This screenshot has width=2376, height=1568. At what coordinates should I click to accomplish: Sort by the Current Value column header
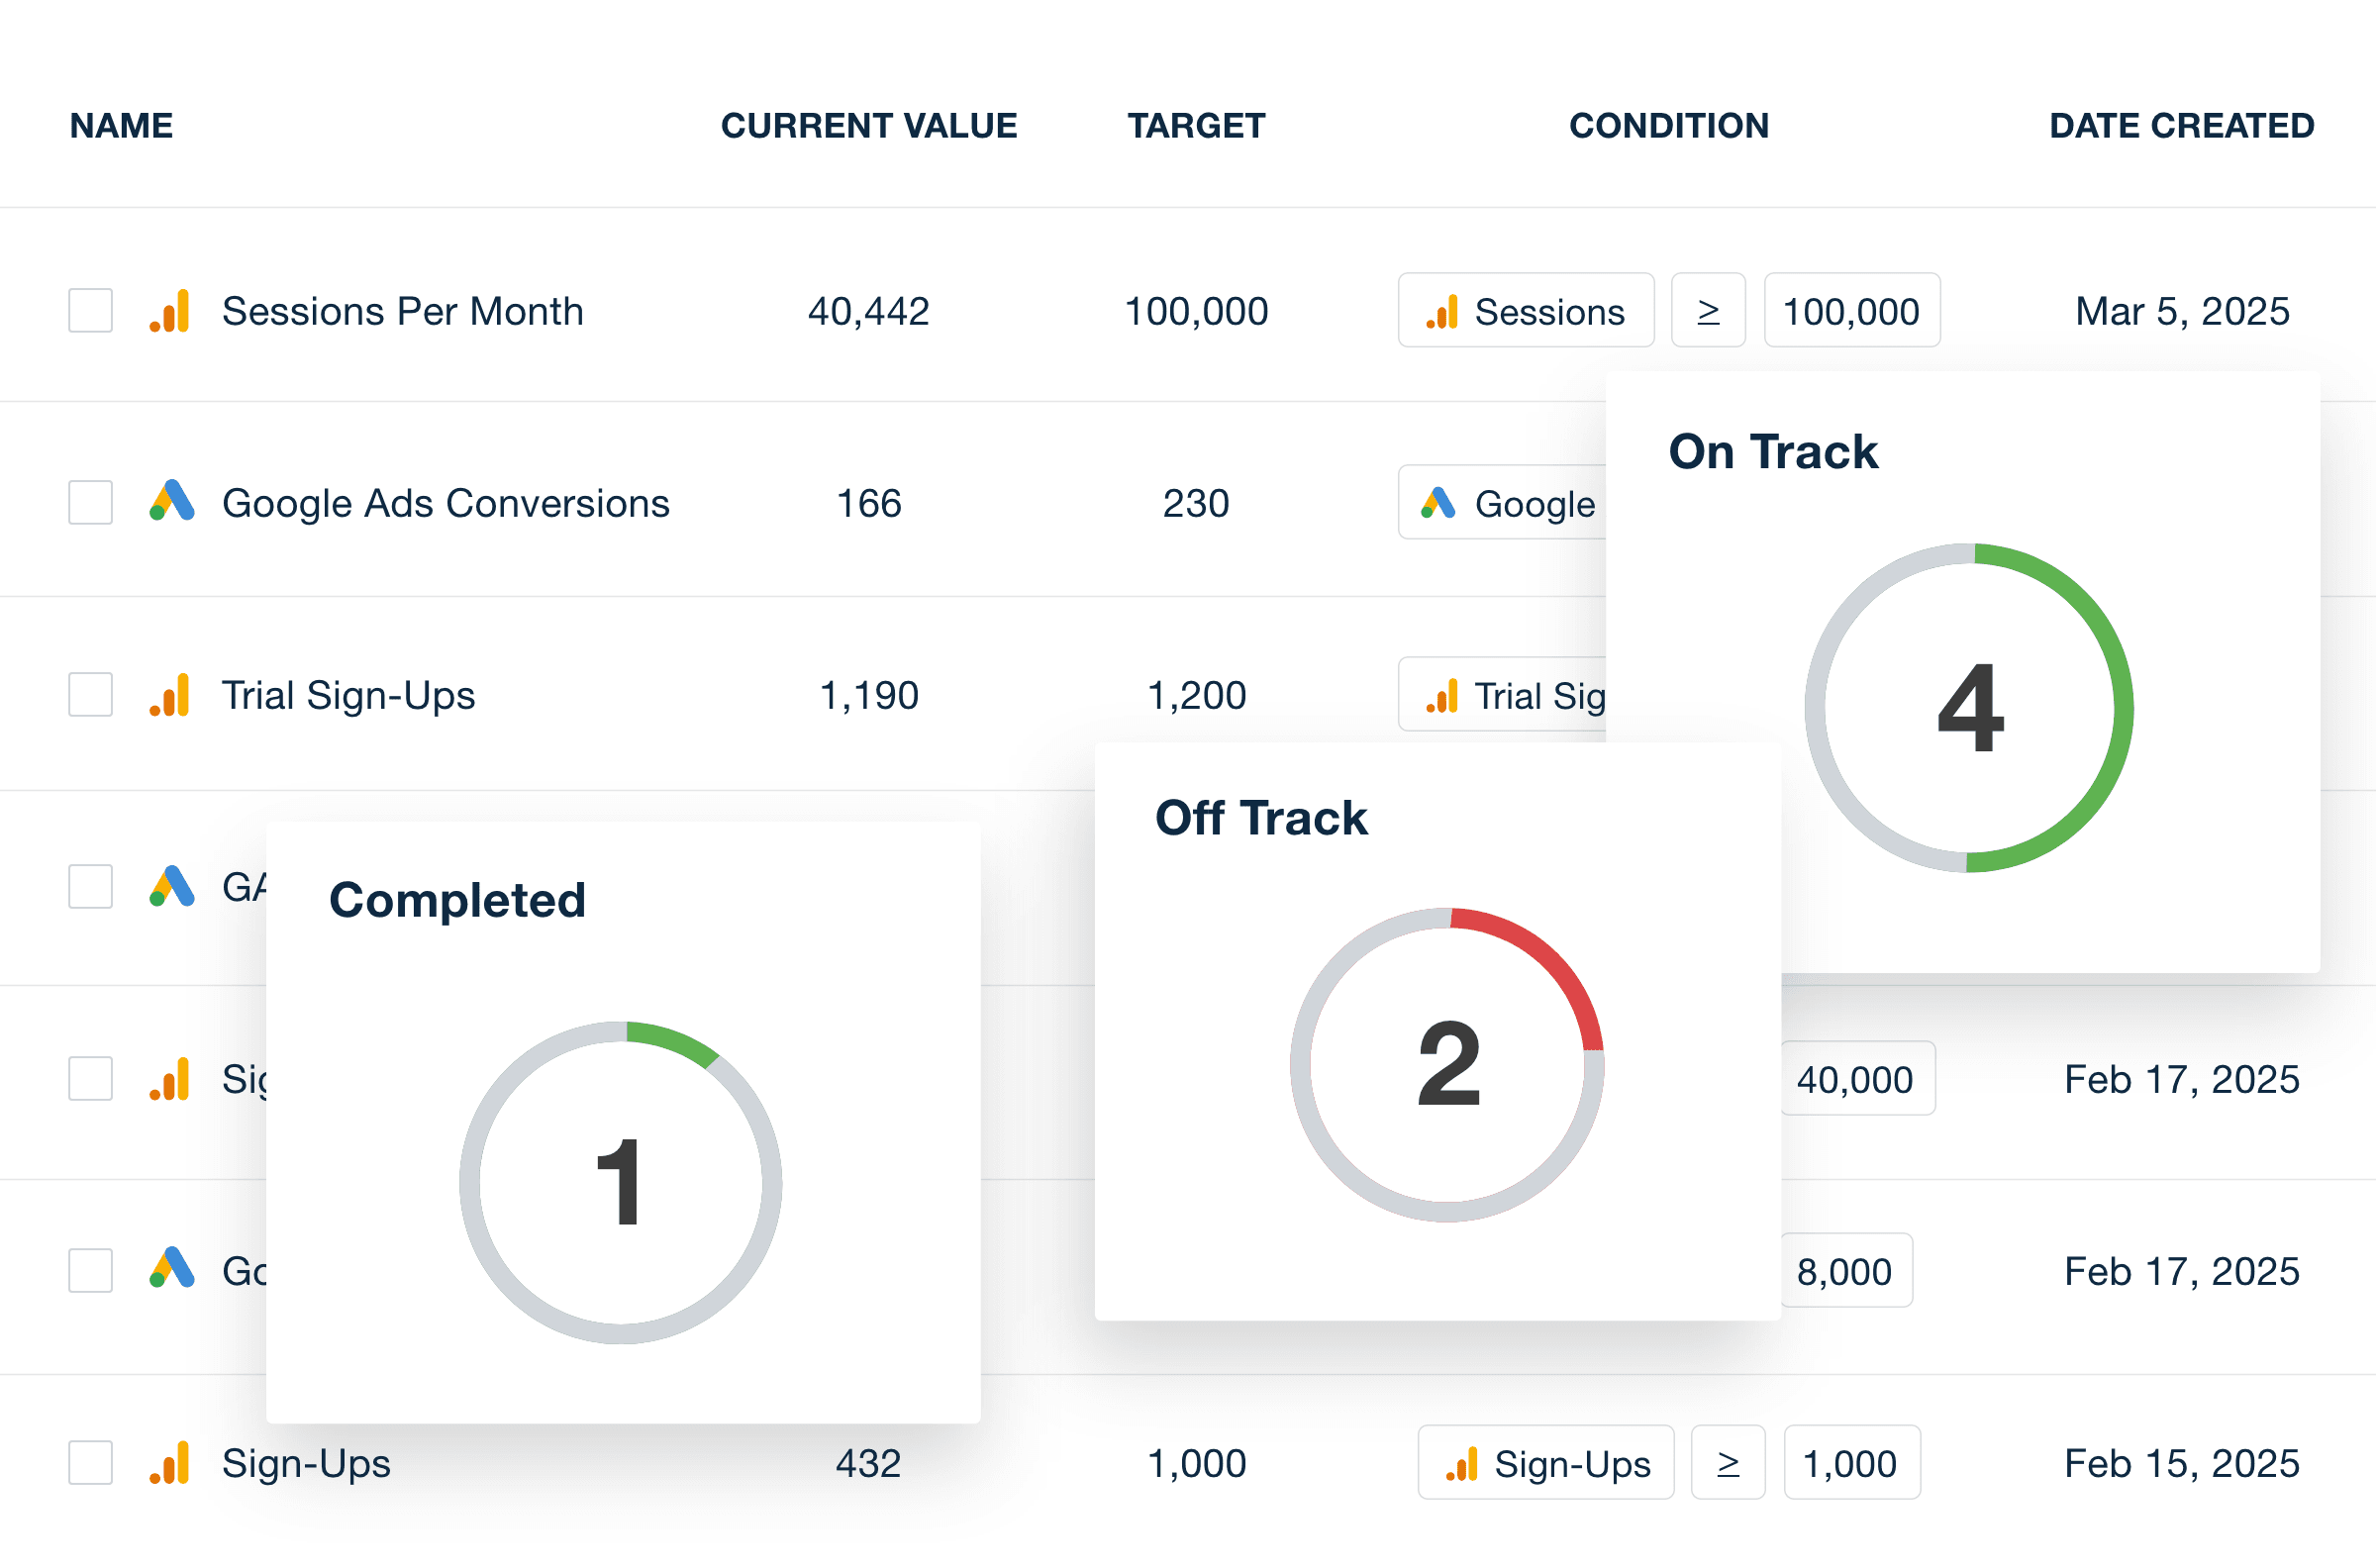(x=868, y=126)
